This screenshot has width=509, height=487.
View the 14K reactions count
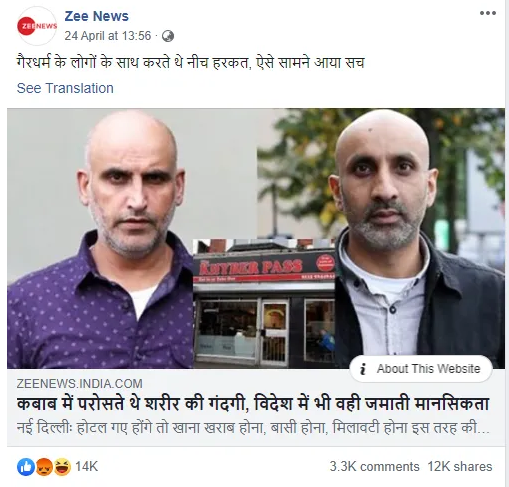86,467
